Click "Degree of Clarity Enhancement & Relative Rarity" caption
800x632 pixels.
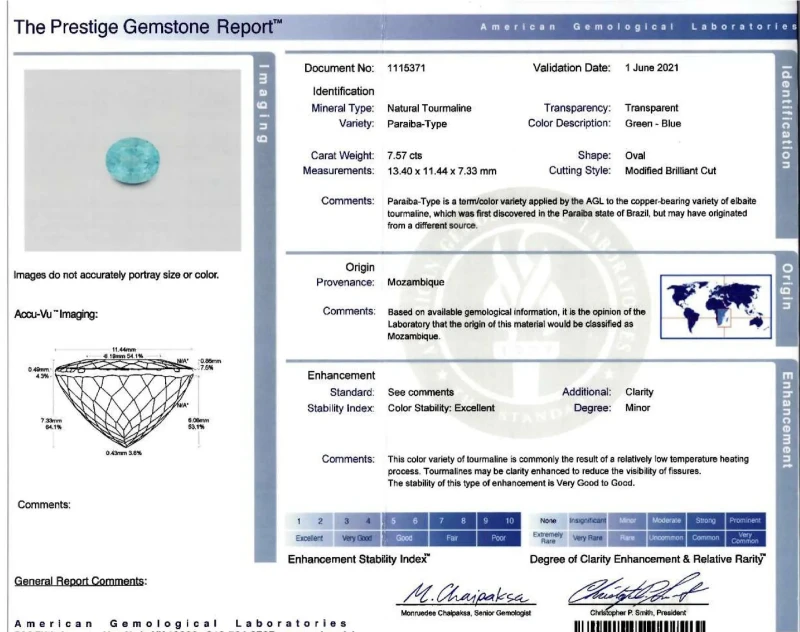[x=647, y=559]
